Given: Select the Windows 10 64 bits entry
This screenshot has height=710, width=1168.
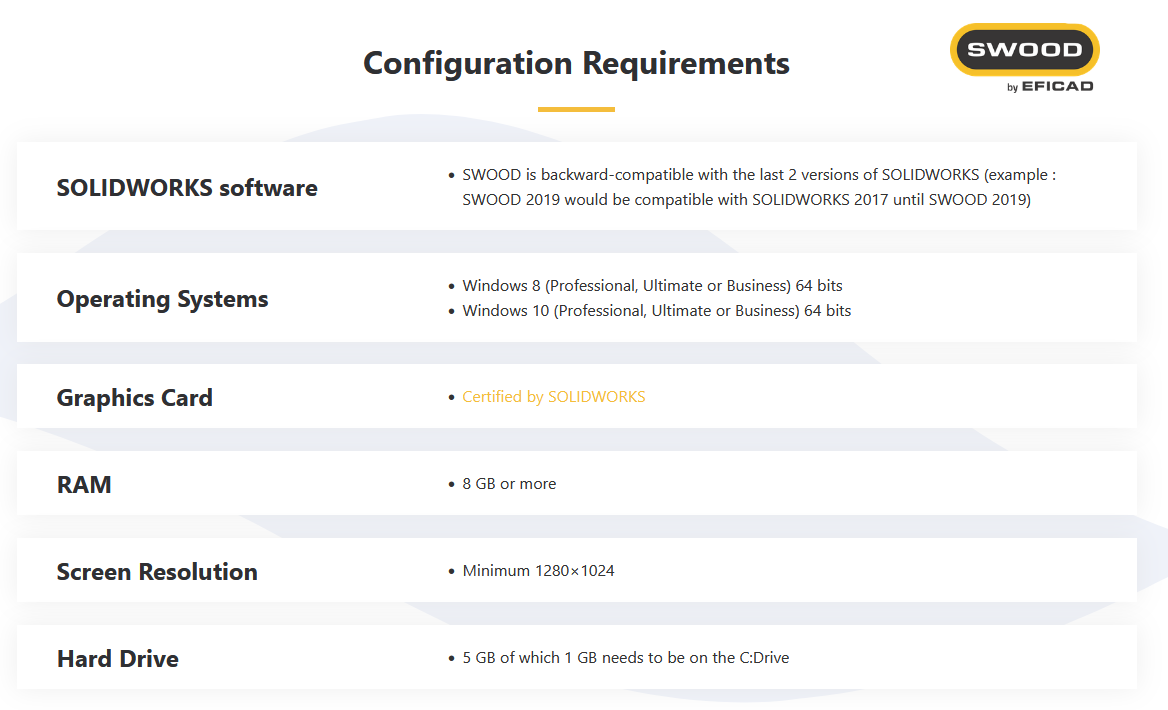Looking at the screenshot, I should [x=656, y=311].
